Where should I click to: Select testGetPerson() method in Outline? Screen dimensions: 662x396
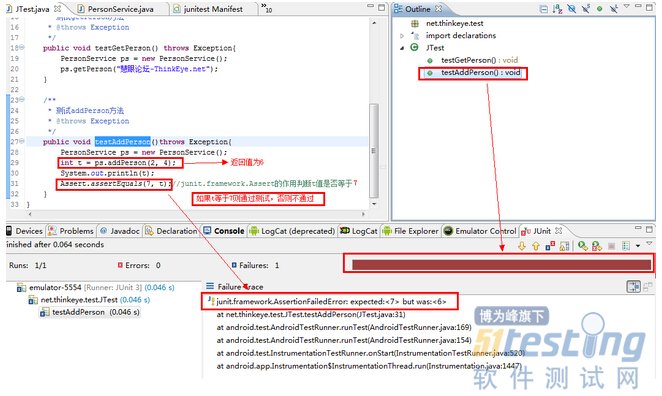coord(472,60)
